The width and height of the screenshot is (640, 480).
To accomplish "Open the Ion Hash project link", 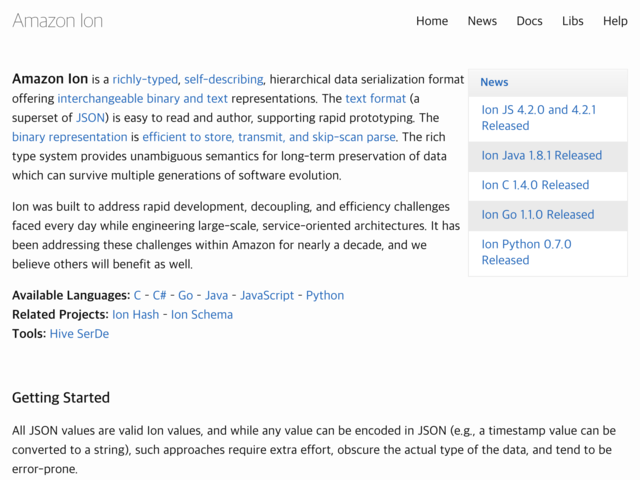I will (x=136, y=314).
